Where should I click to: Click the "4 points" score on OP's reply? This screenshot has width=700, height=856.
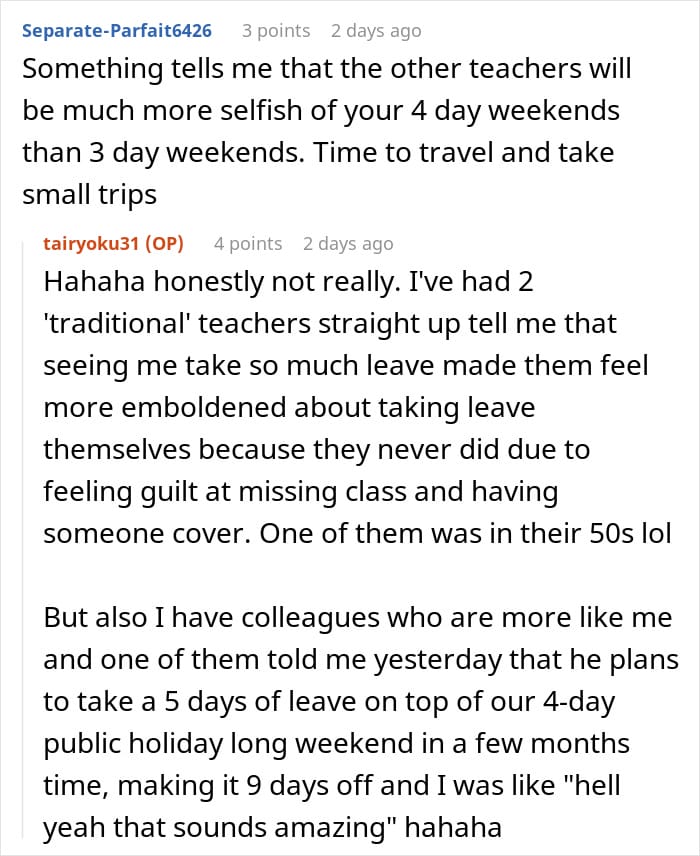pos(248,243)
